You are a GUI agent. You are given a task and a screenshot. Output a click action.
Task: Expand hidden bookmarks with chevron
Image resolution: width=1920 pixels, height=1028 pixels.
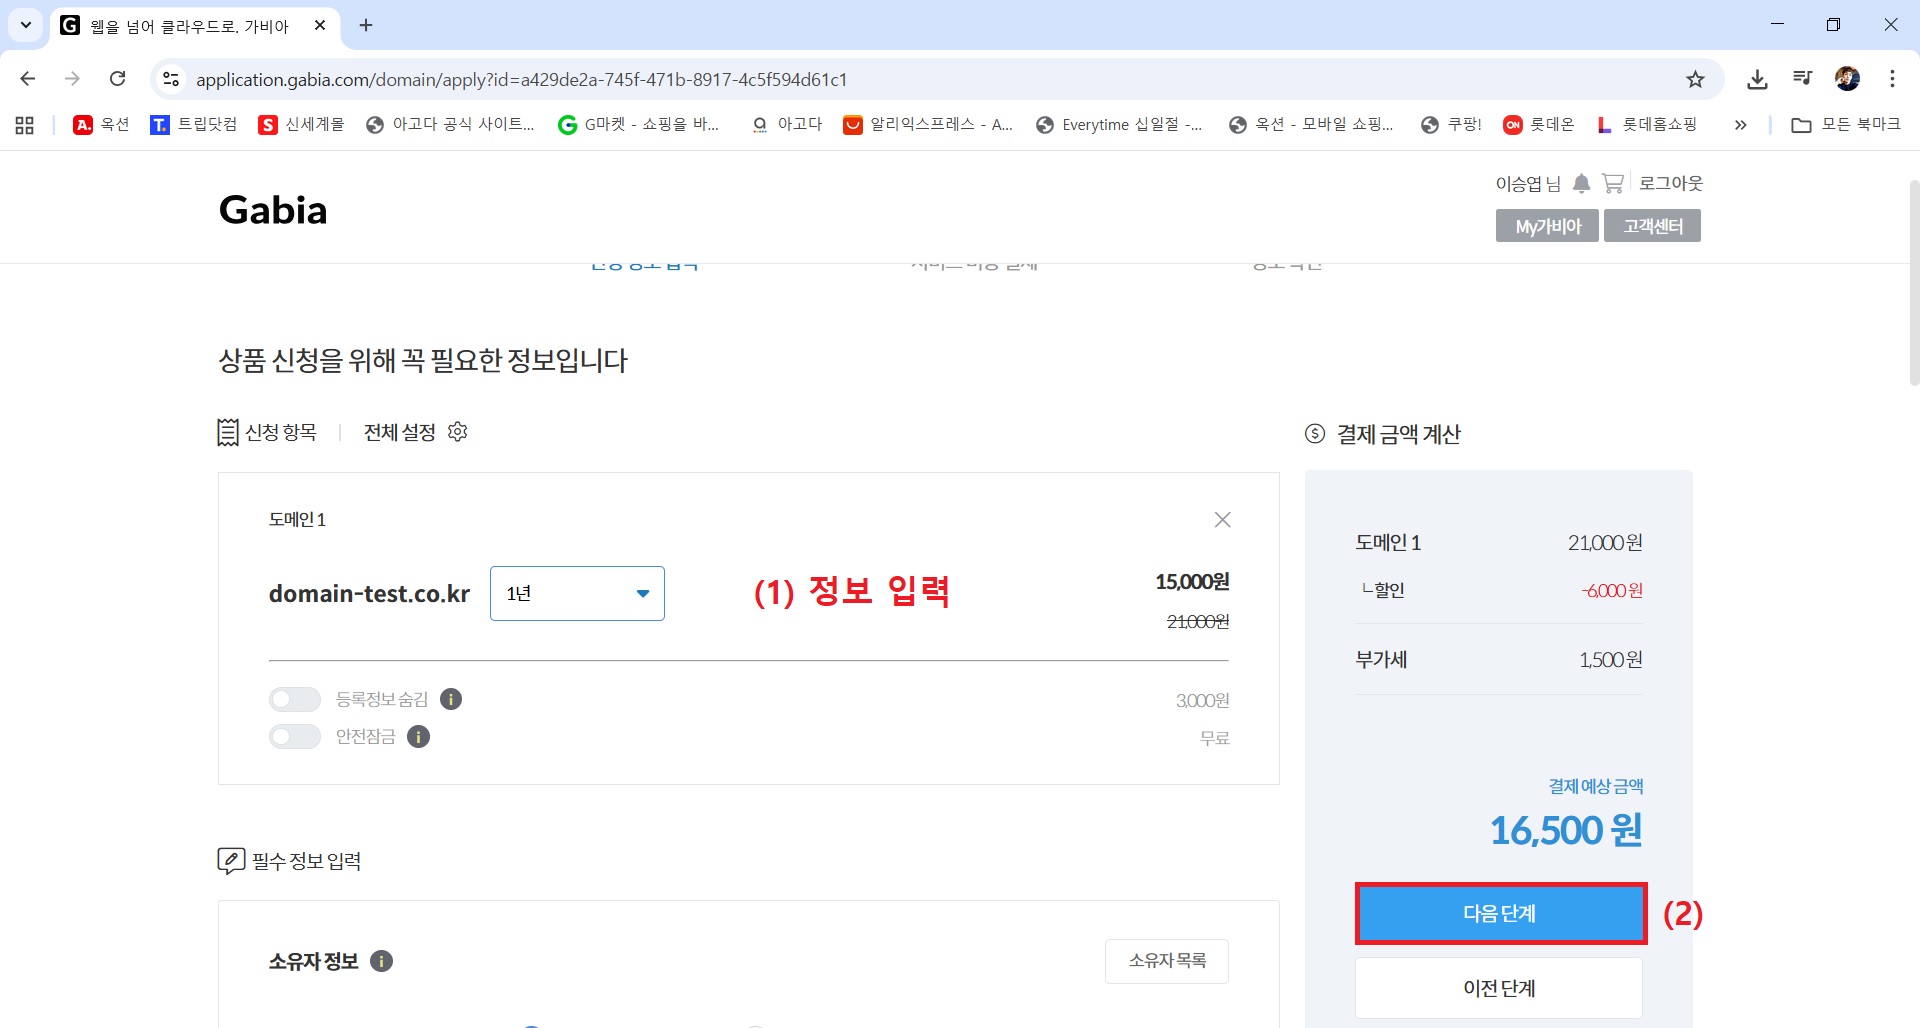1741,125
